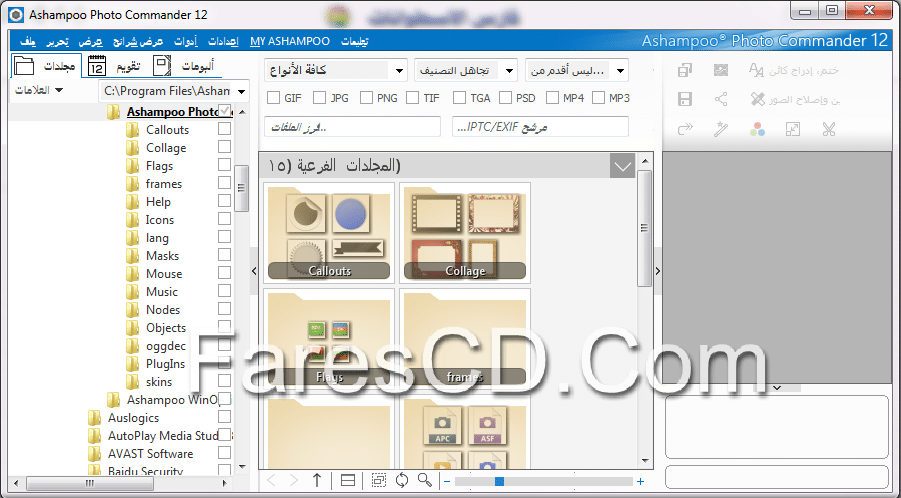This screenshot has width=901, height=498.
Task: Click the repair images tool button
Action: point(795,99)
